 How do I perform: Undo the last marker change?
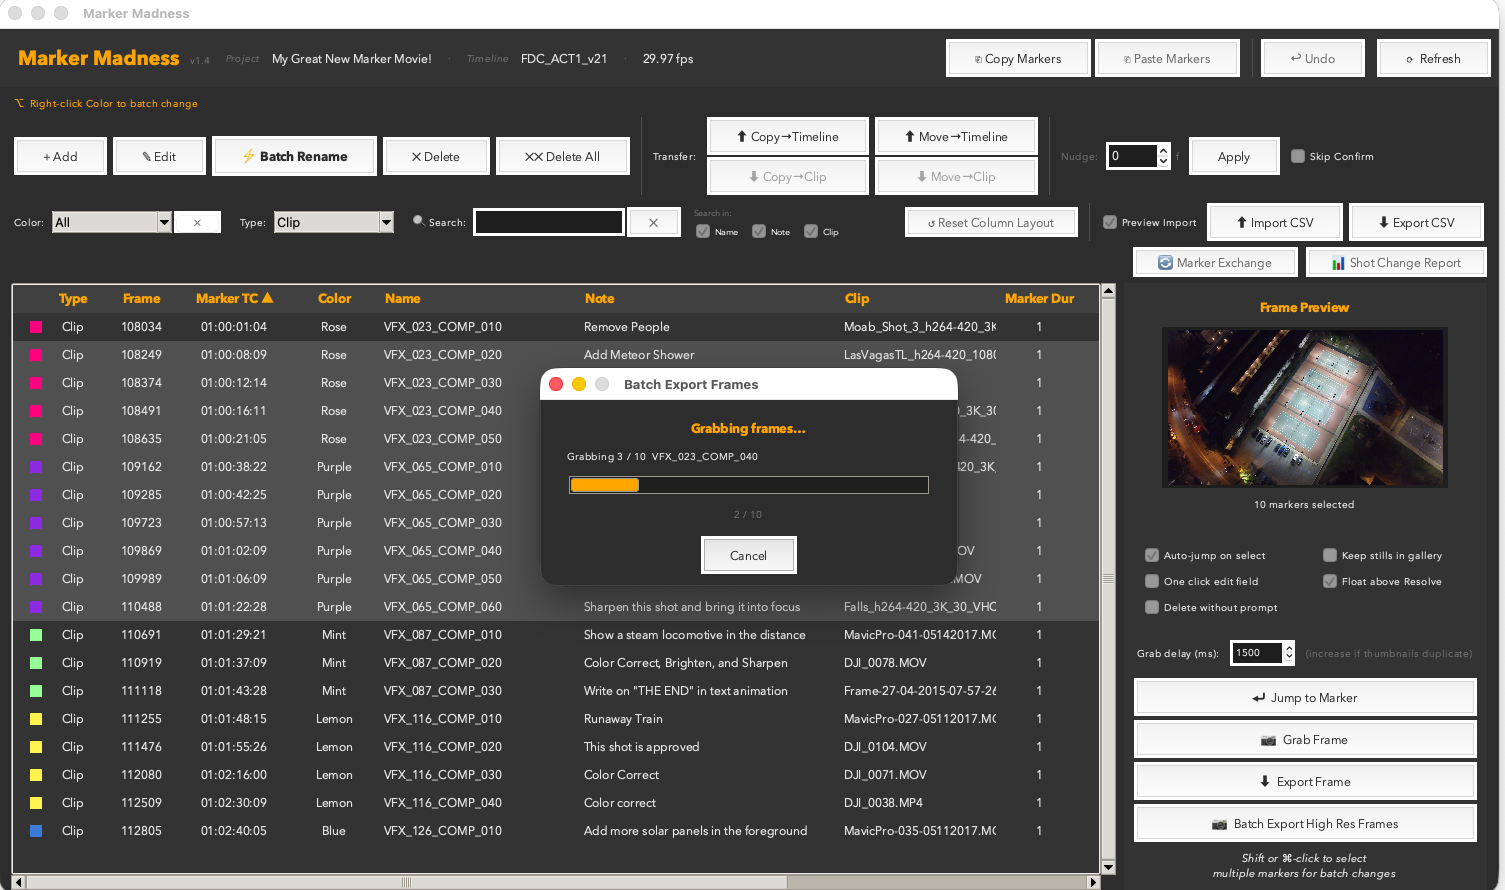(1312, 58)
